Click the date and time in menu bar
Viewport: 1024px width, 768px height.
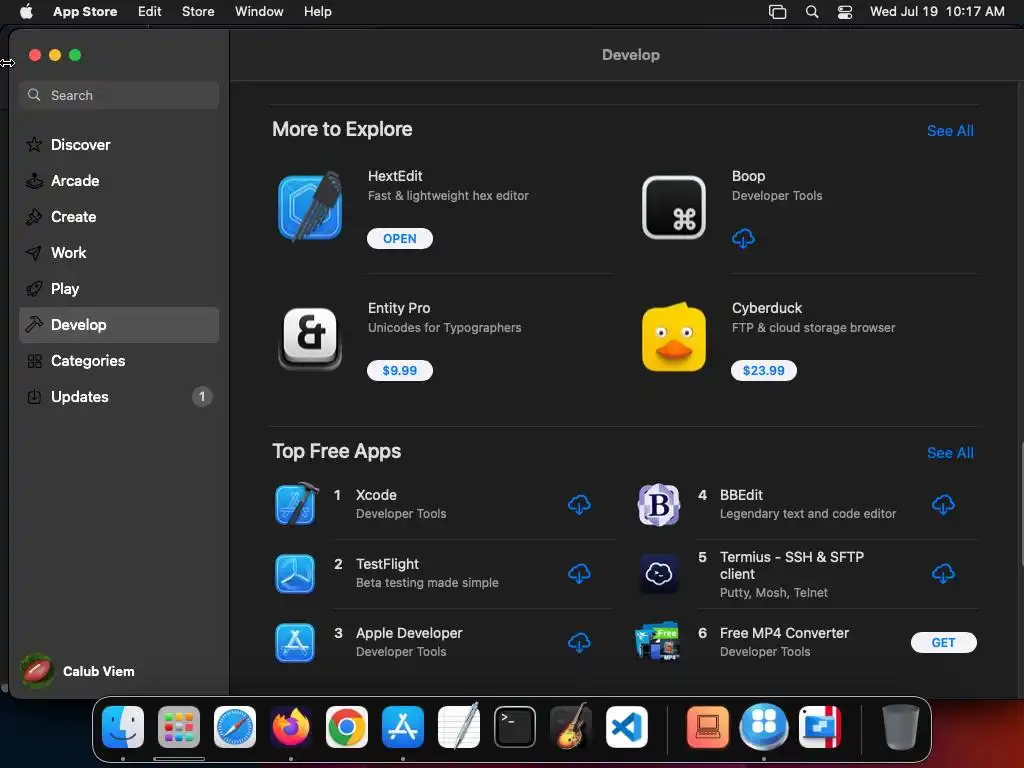pyautogui.click(x=937, y=11)
